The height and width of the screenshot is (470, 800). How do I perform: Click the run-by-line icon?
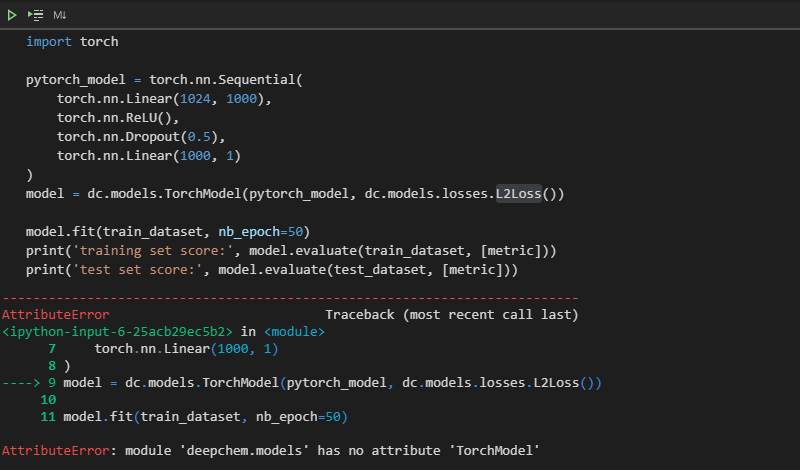click(35, 15)
